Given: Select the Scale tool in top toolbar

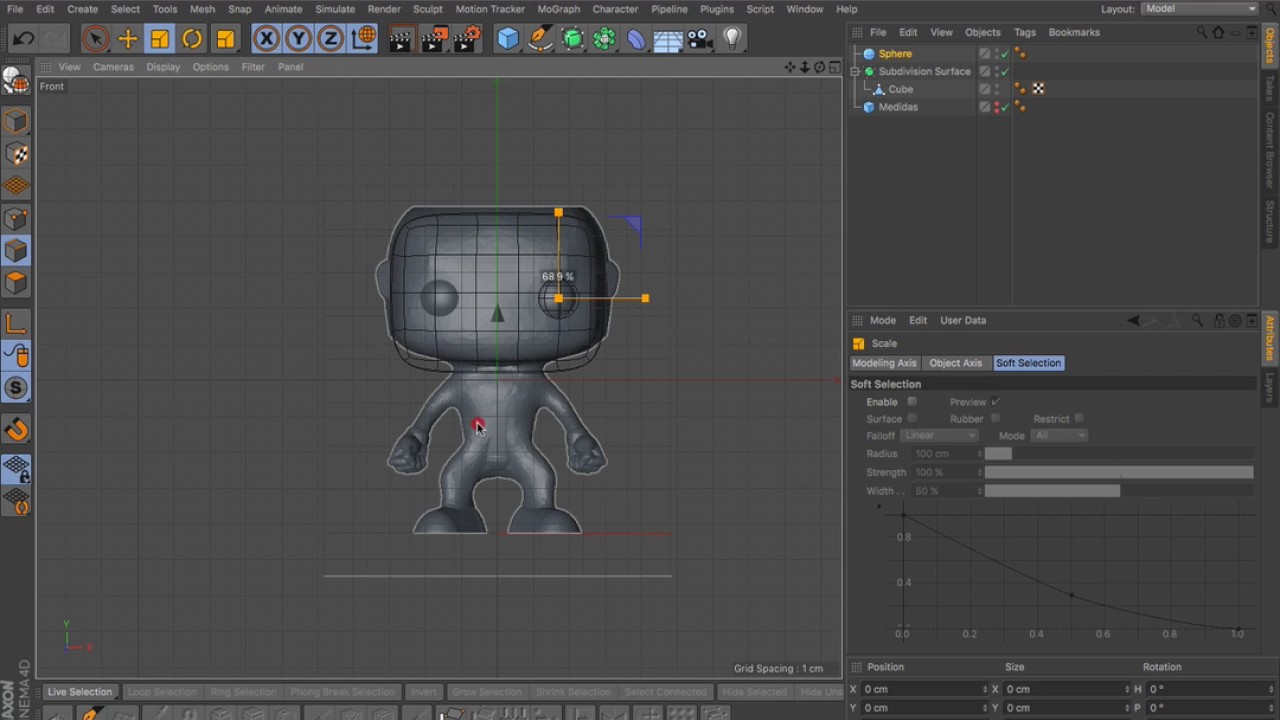Looking at the screenshot, I should pyautogui.click(x=160, y=39).
